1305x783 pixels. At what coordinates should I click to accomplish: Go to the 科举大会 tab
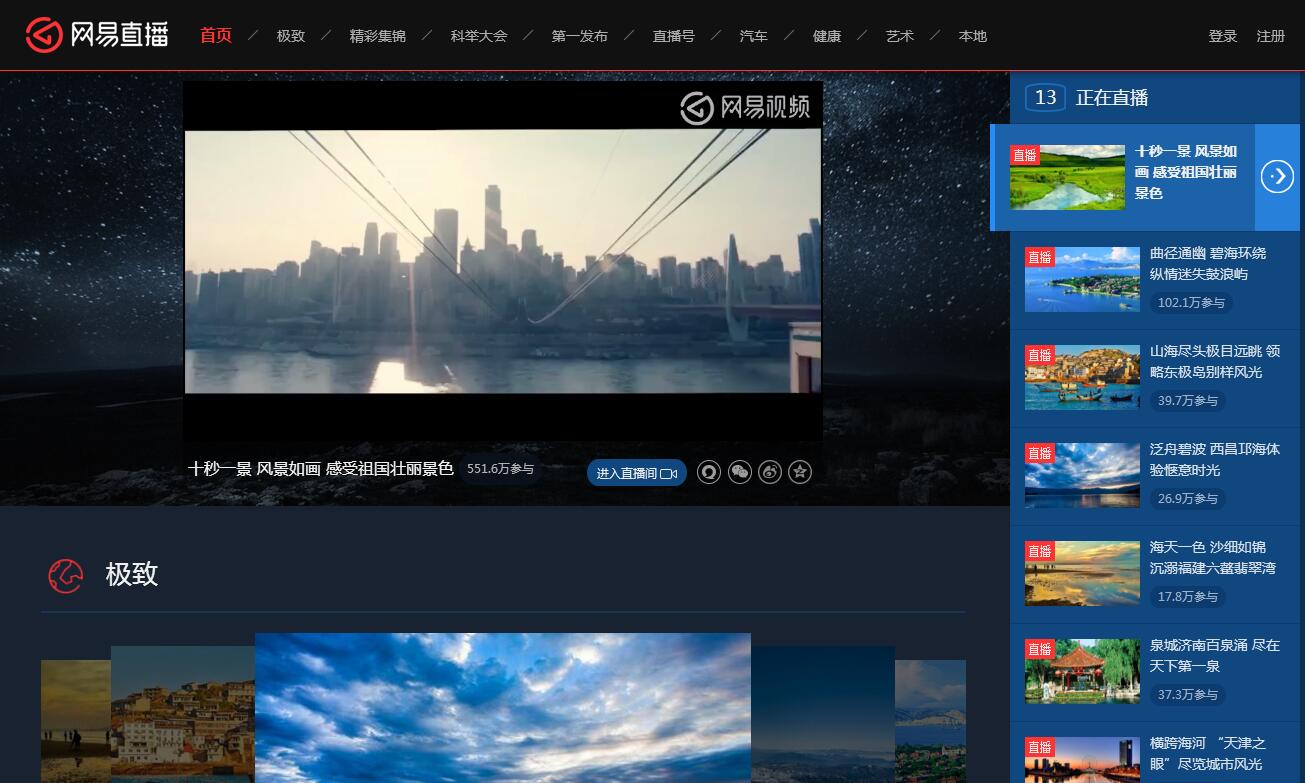click(x=479, y=36)
